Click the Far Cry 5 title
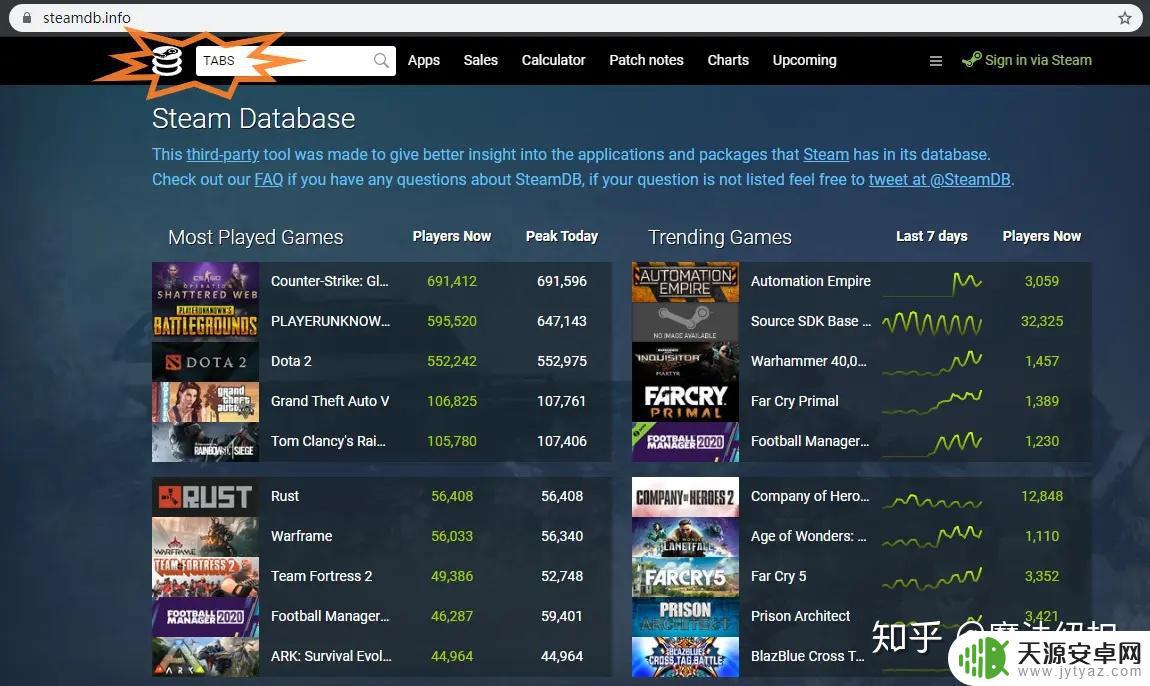 coord(778,576)
